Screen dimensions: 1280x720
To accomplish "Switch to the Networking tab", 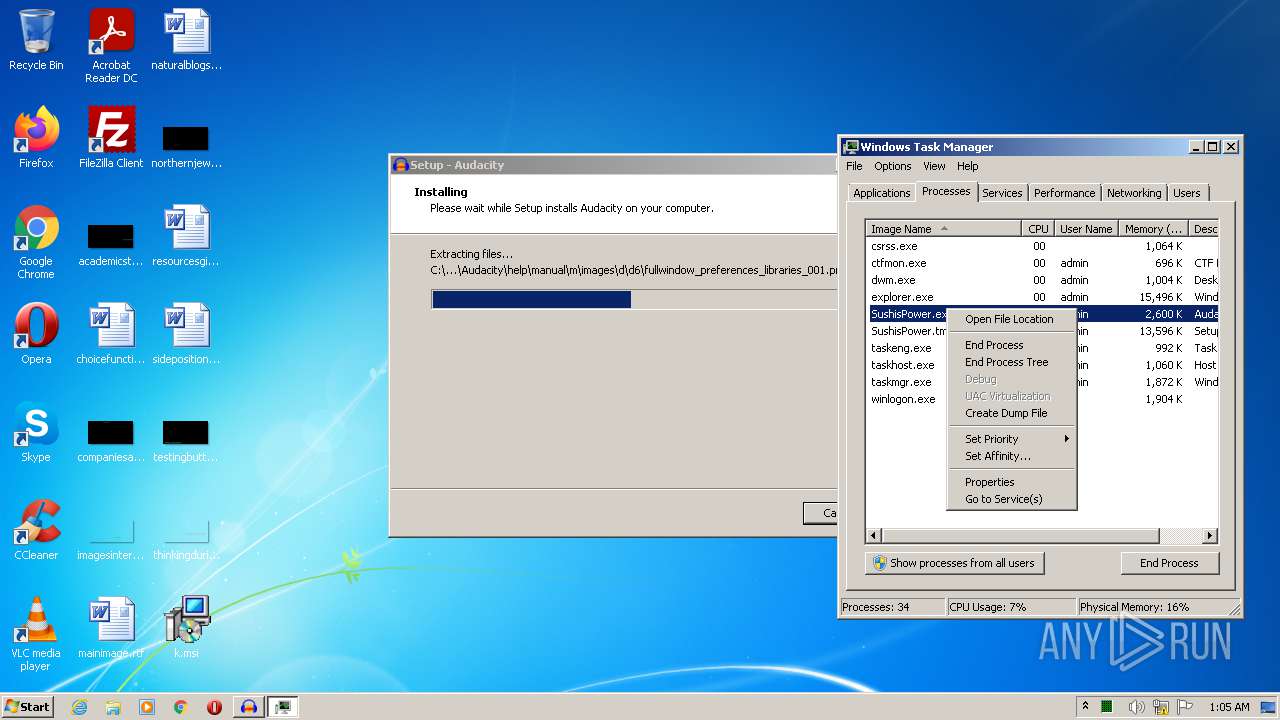I will (x=1134, y=193).
